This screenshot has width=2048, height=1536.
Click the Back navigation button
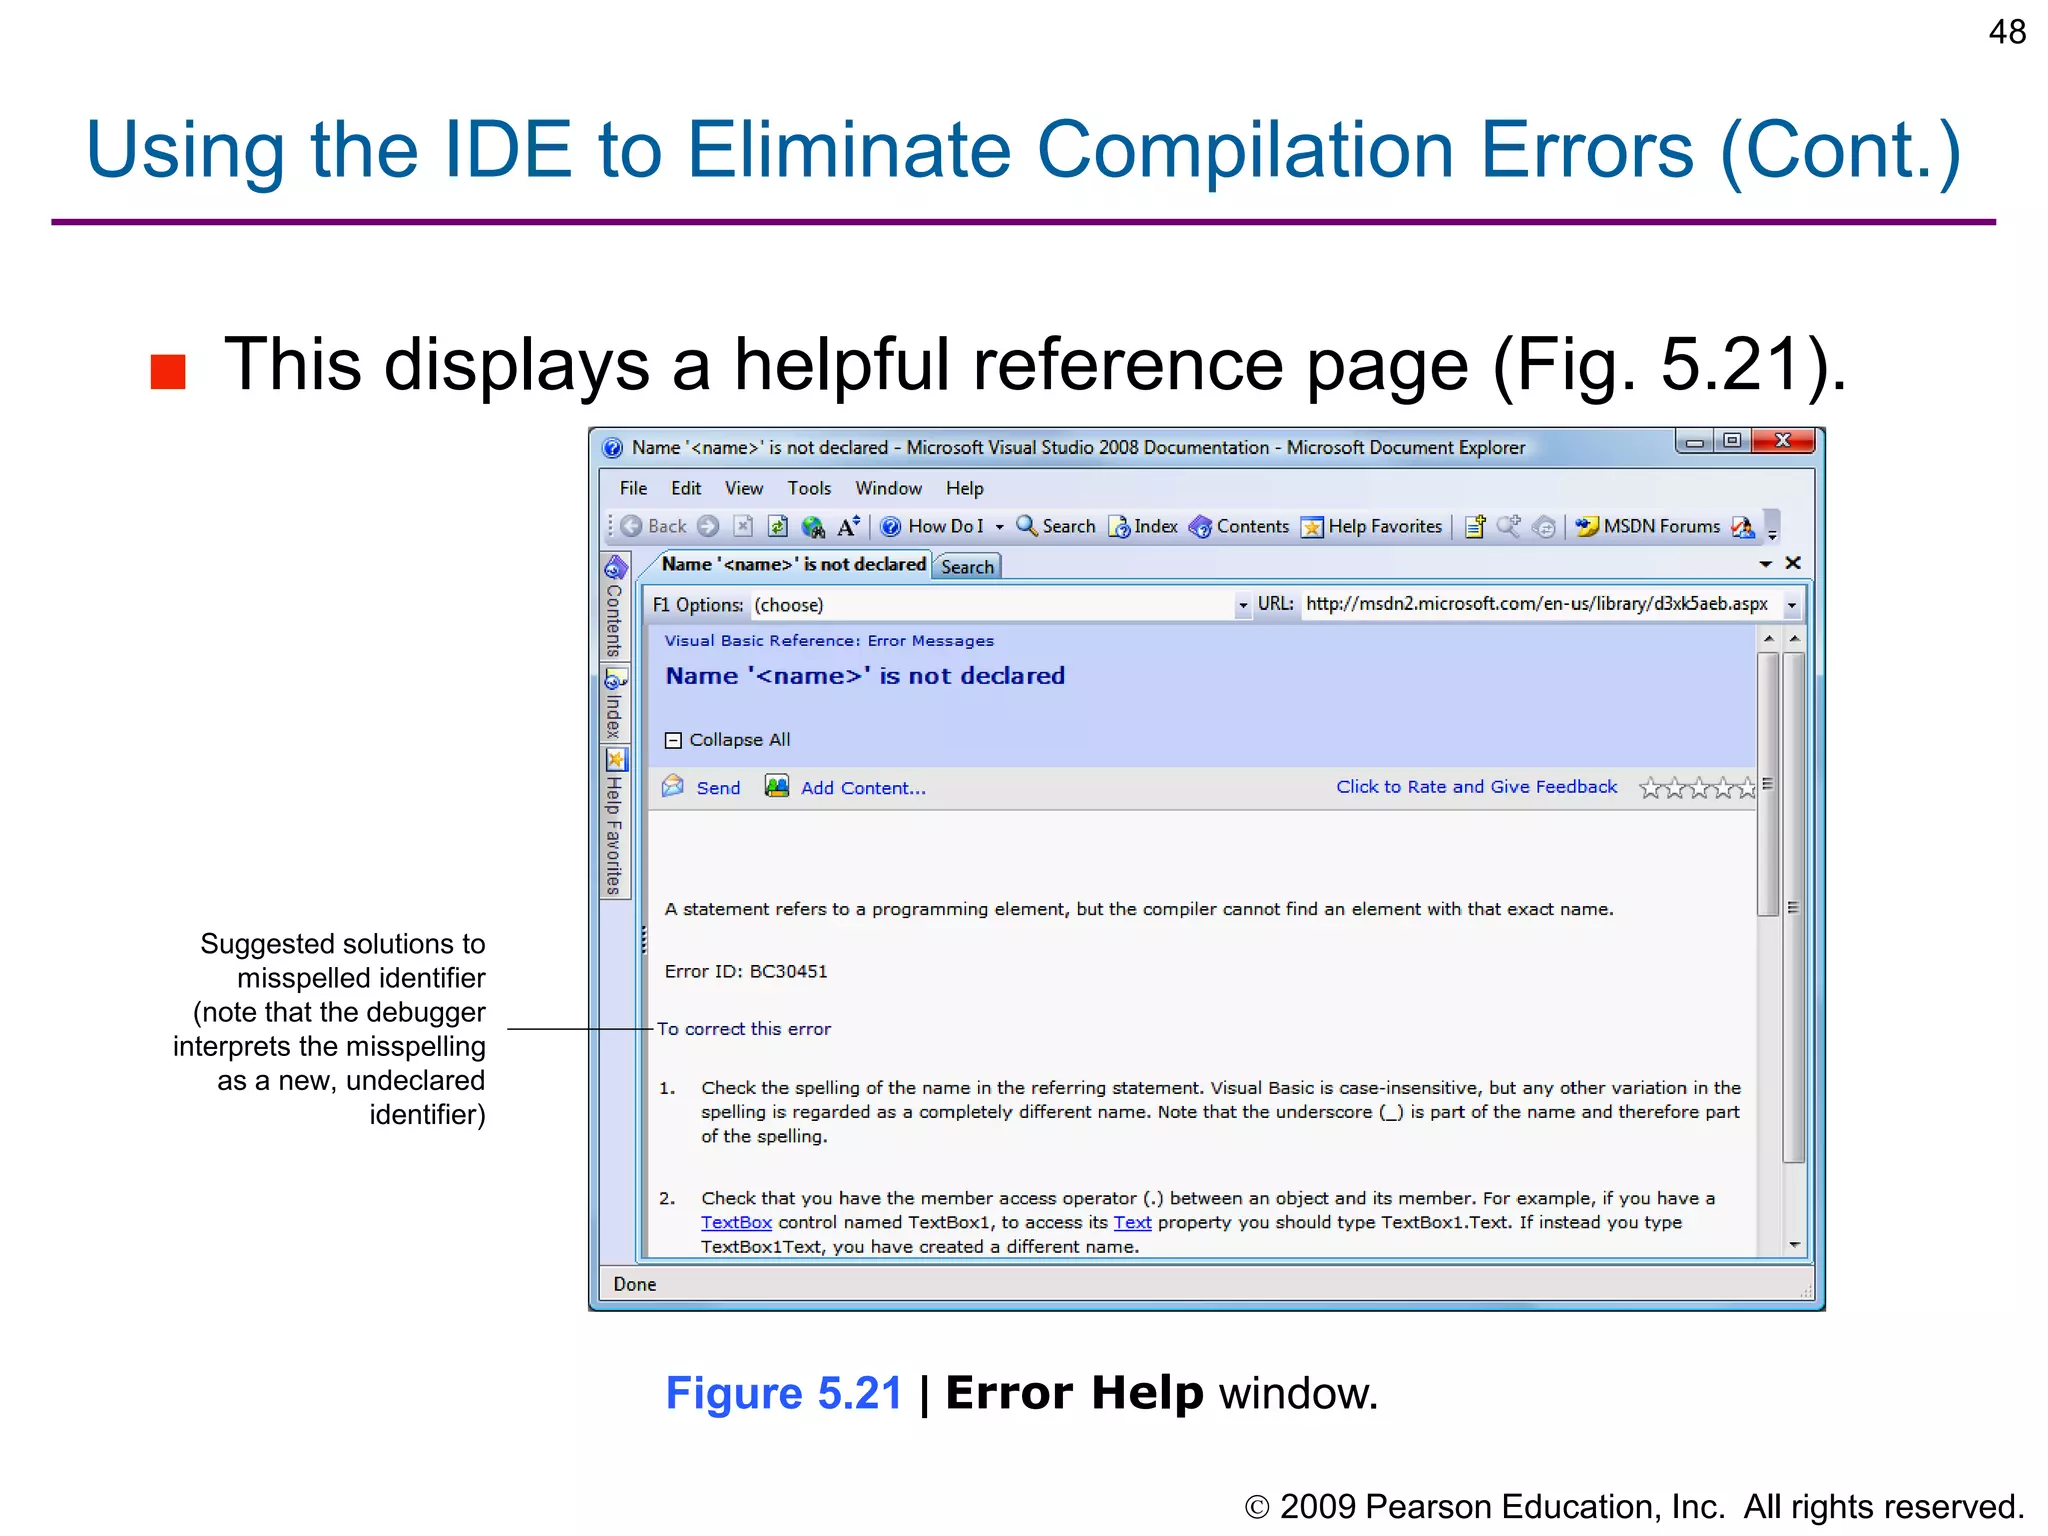(654, 526)
